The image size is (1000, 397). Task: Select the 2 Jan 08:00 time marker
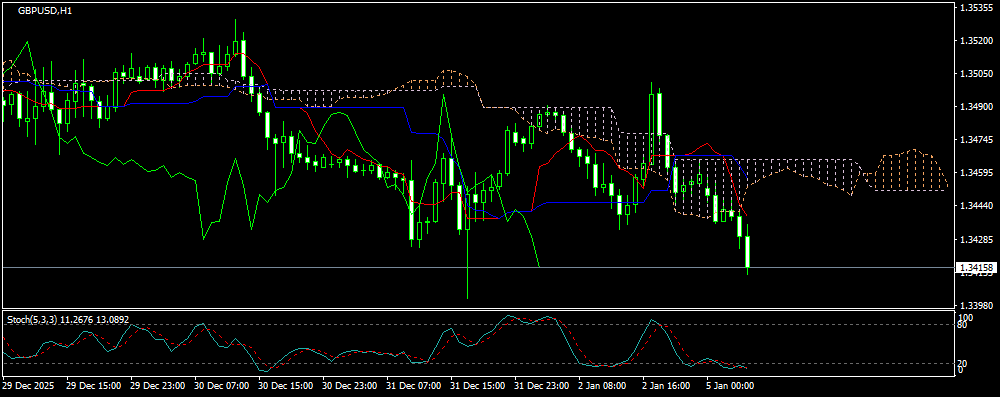[x=603, y=386]
